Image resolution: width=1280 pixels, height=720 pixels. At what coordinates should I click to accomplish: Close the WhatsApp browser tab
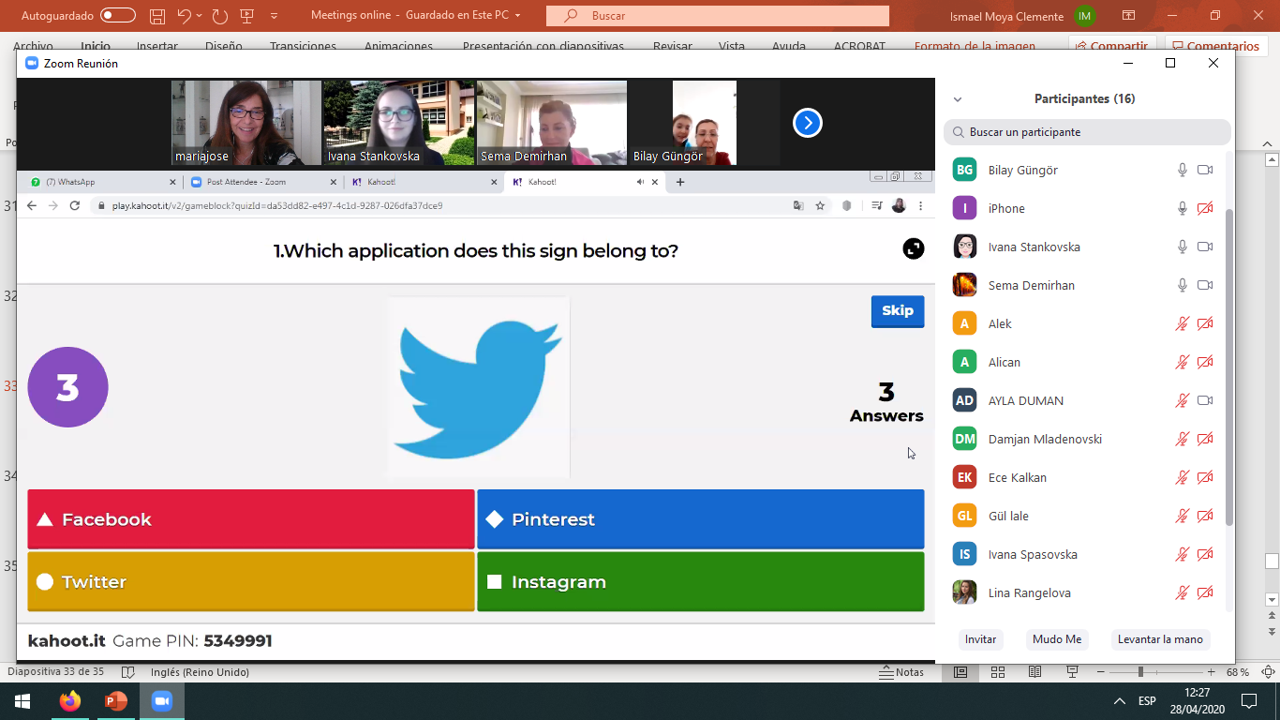point(172,182)
